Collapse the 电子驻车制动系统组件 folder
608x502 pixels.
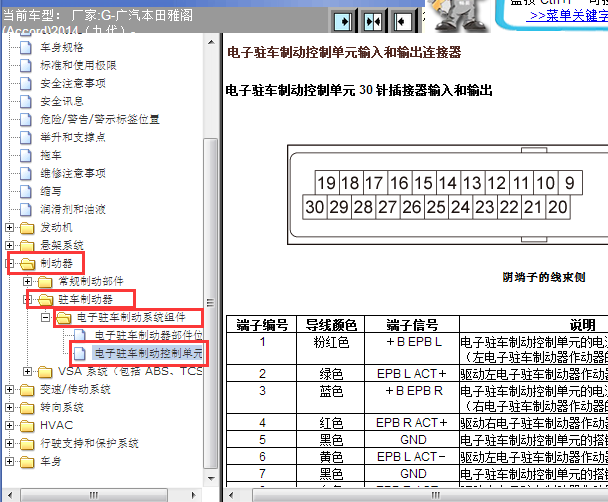pyautogui.click(x=45, y=317)
